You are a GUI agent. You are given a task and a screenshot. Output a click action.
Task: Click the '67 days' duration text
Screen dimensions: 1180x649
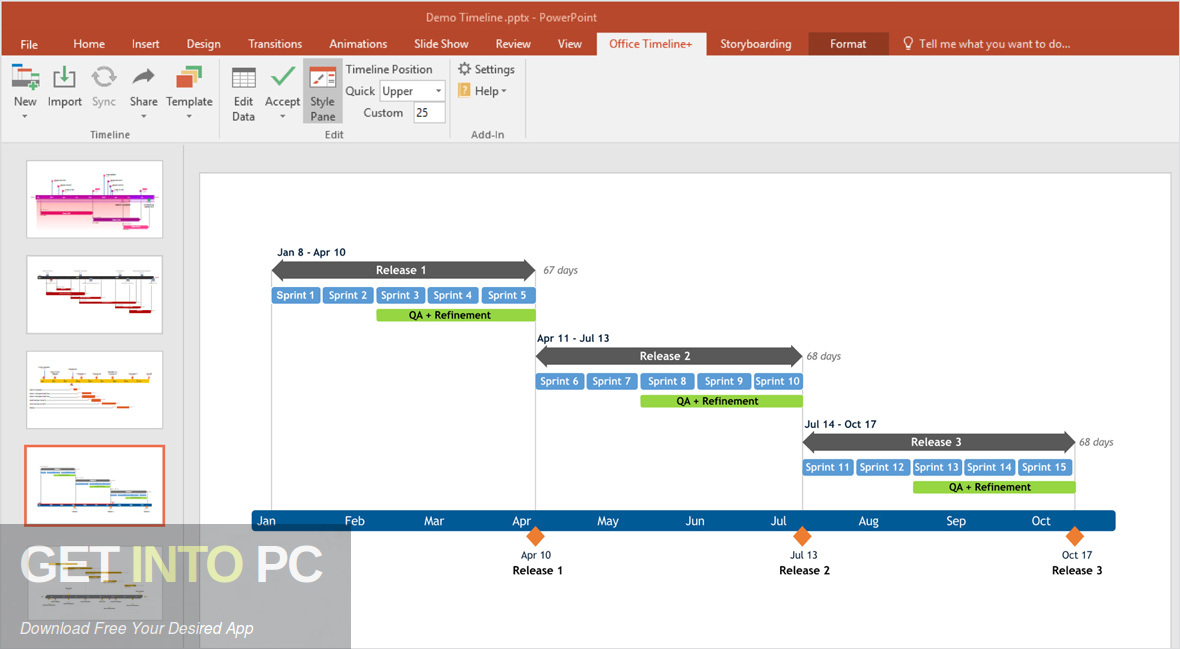[561, 270]
